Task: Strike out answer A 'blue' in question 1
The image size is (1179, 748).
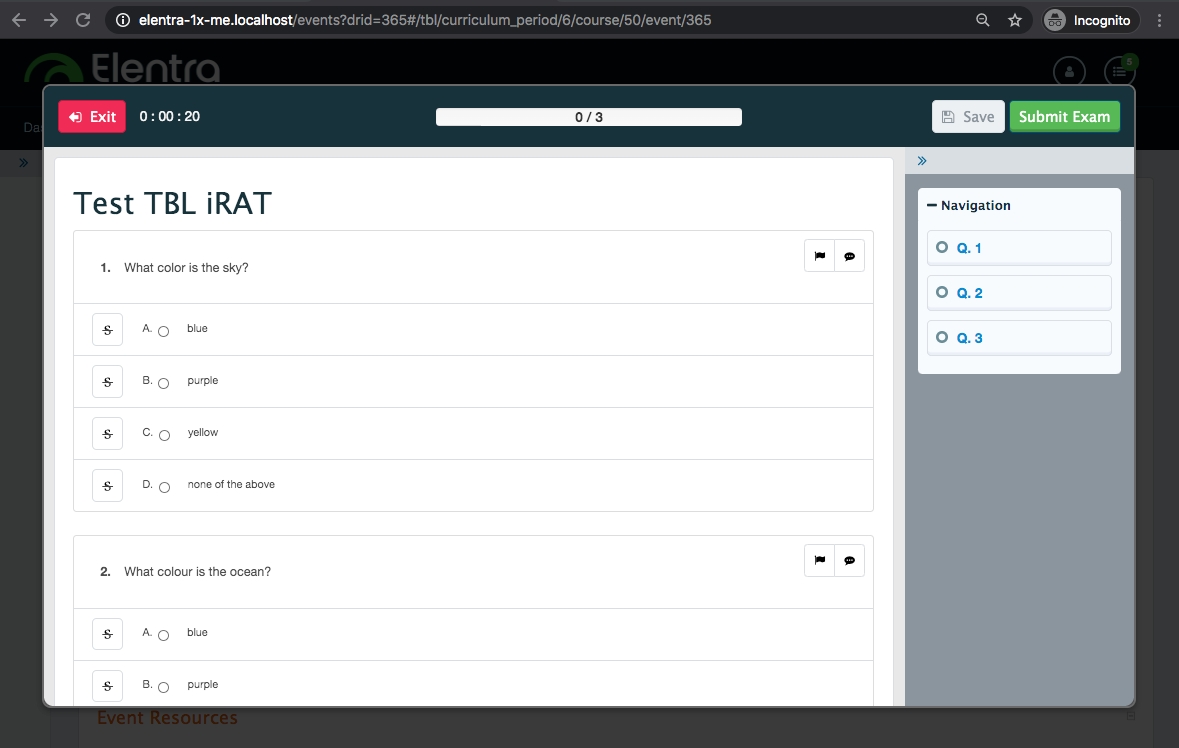Action: [x=107, y=330]
